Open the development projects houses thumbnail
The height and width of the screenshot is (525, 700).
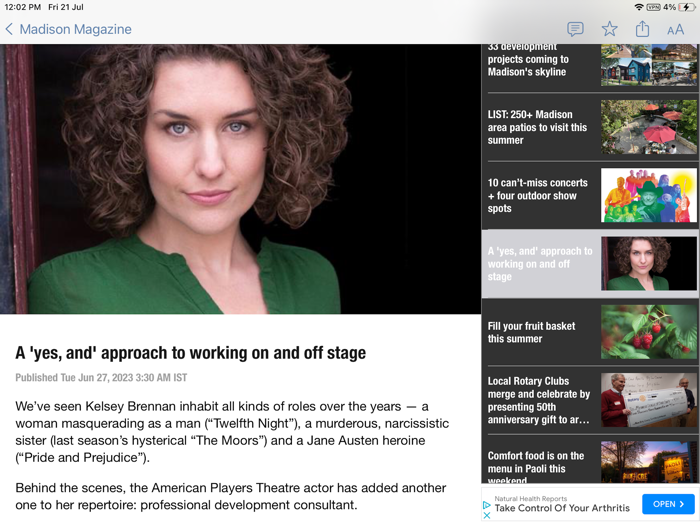coord(649,65)
